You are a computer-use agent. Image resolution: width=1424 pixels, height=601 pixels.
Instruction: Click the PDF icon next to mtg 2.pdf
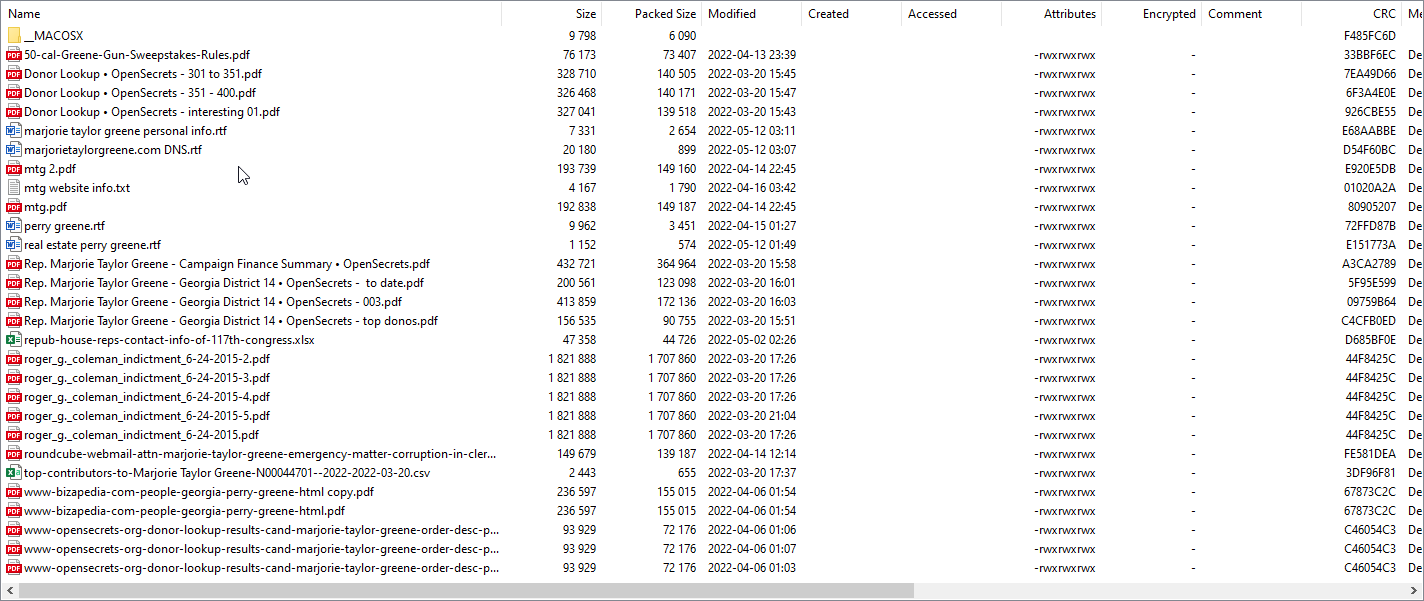14,168
